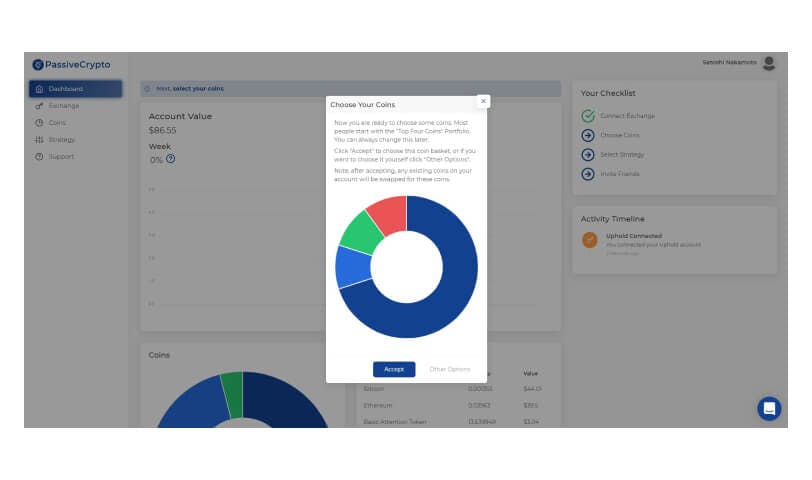The width and height of the screenshot is (812, 480).
Task: Open Strategy in the sidebar
Action: coord(62,140)
